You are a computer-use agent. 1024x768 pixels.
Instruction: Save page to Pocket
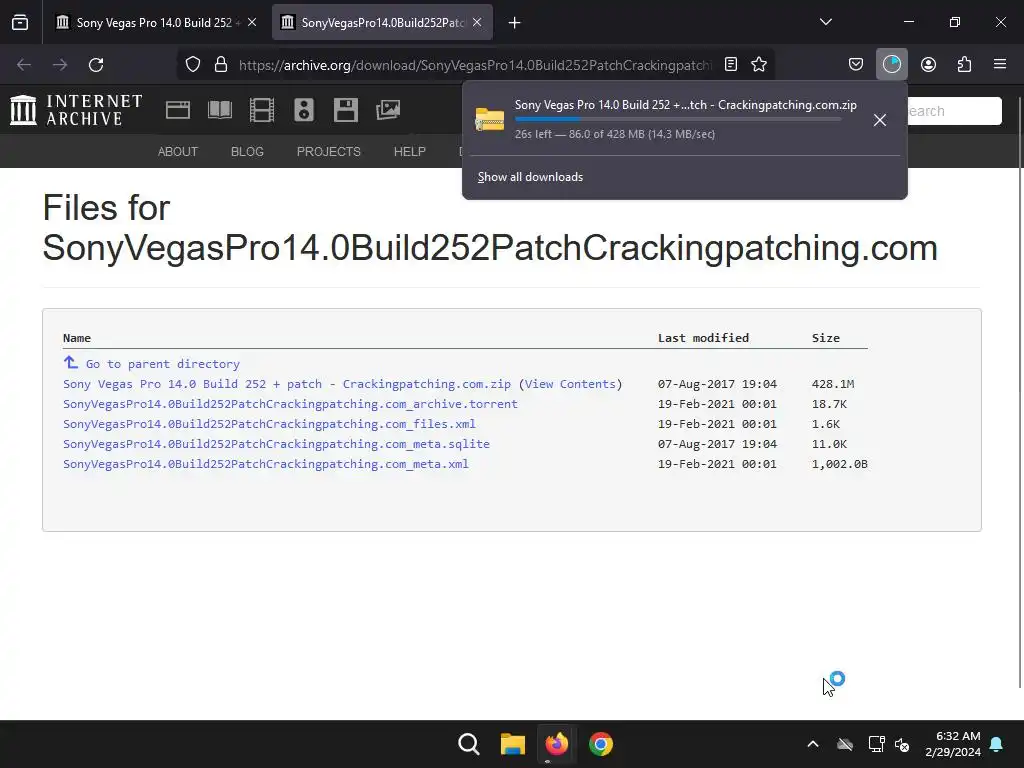856,64
